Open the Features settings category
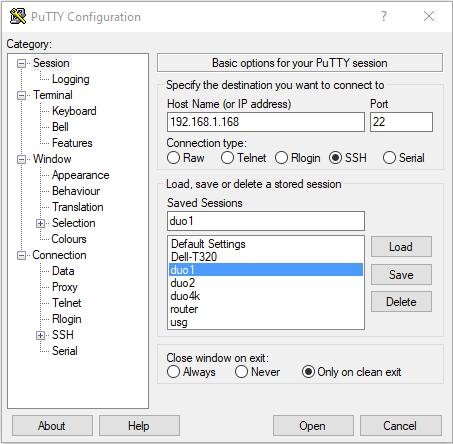Viewport: 453px width, 444px height. coord(72,143)
